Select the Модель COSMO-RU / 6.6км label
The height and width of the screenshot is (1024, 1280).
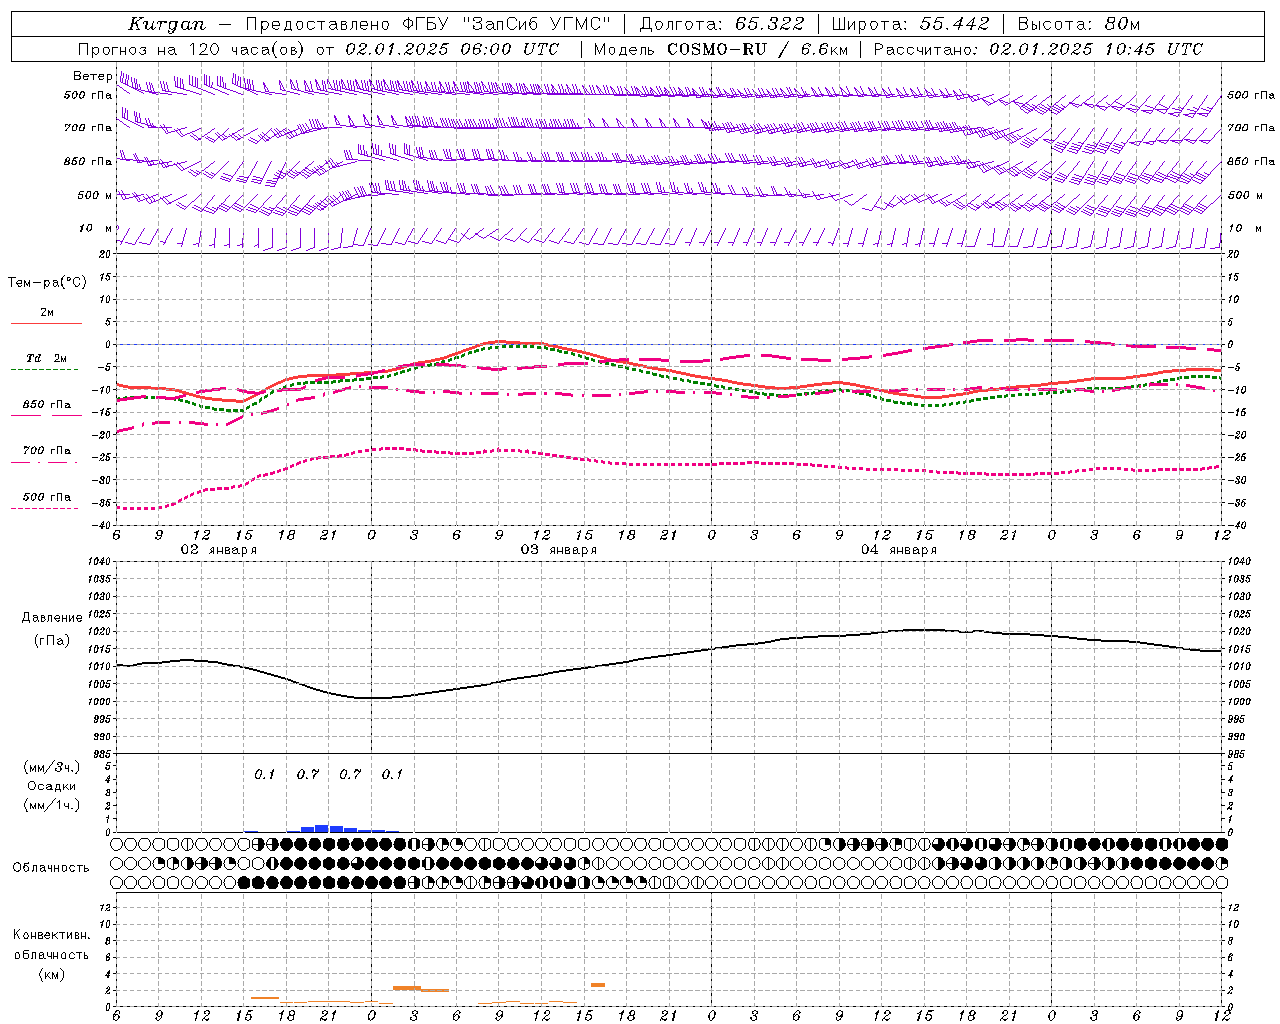(x=720, y=49)
